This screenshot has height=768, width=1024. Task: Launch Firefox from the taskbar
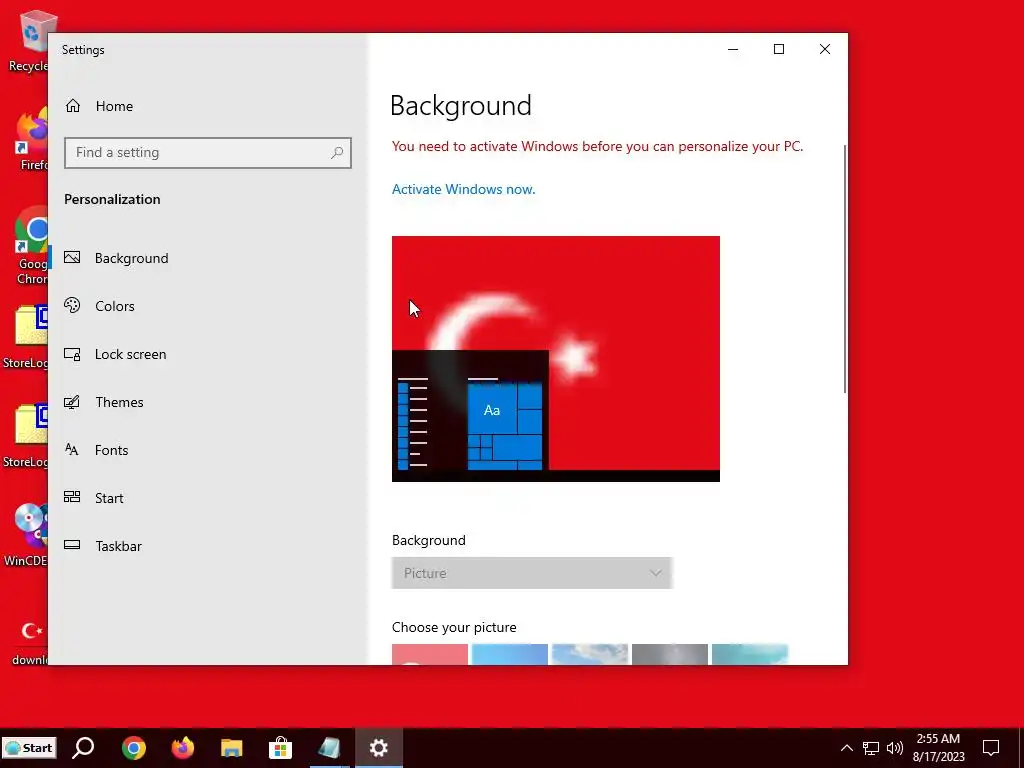(183, 748)
